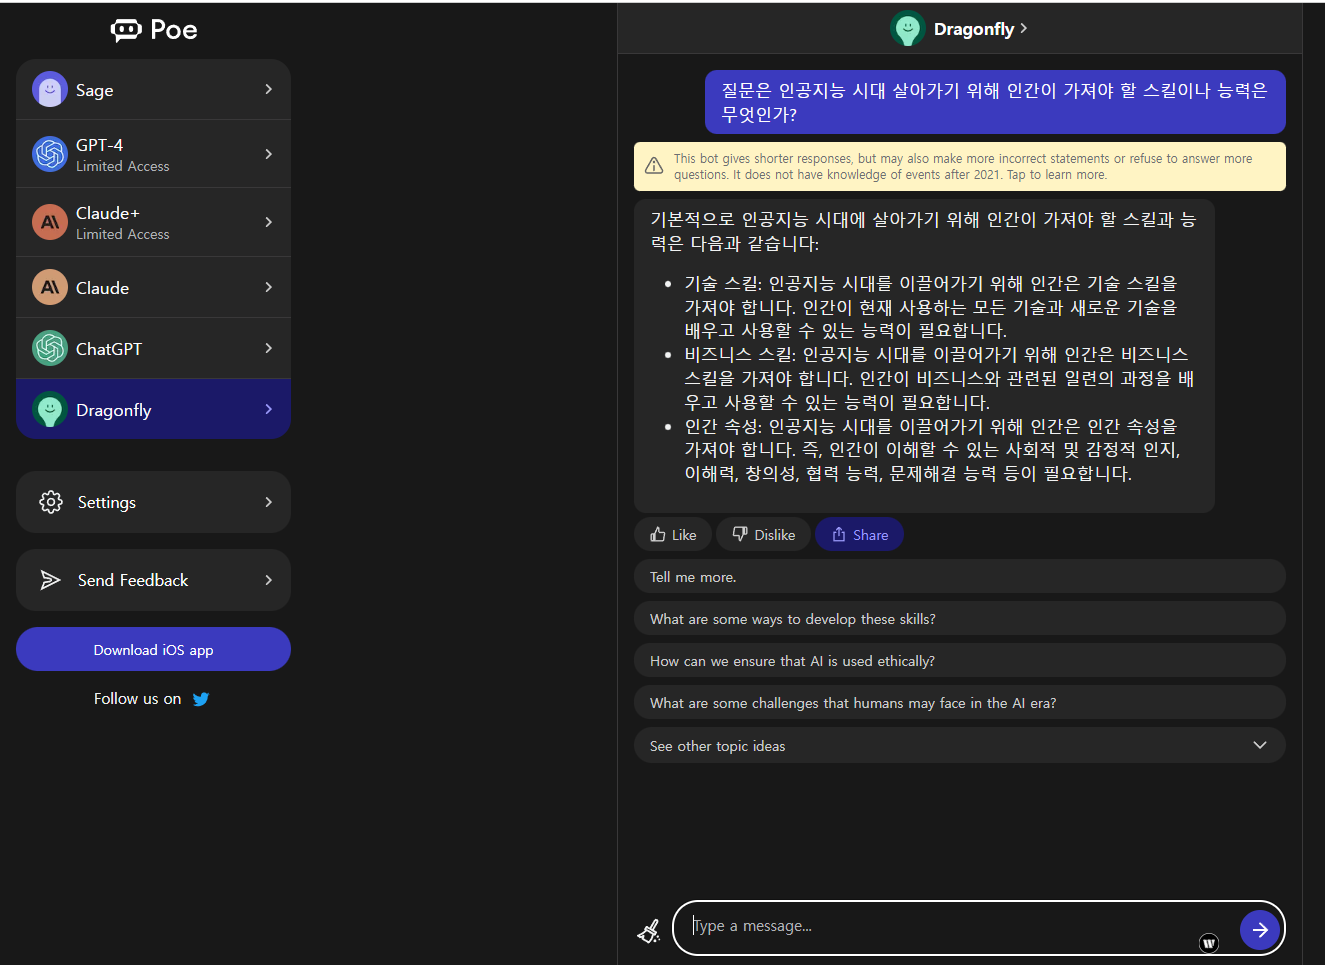This screenshot has height=965, width=1325.
Task: Expand the Claude row chevron
Action: coord(268,287)
